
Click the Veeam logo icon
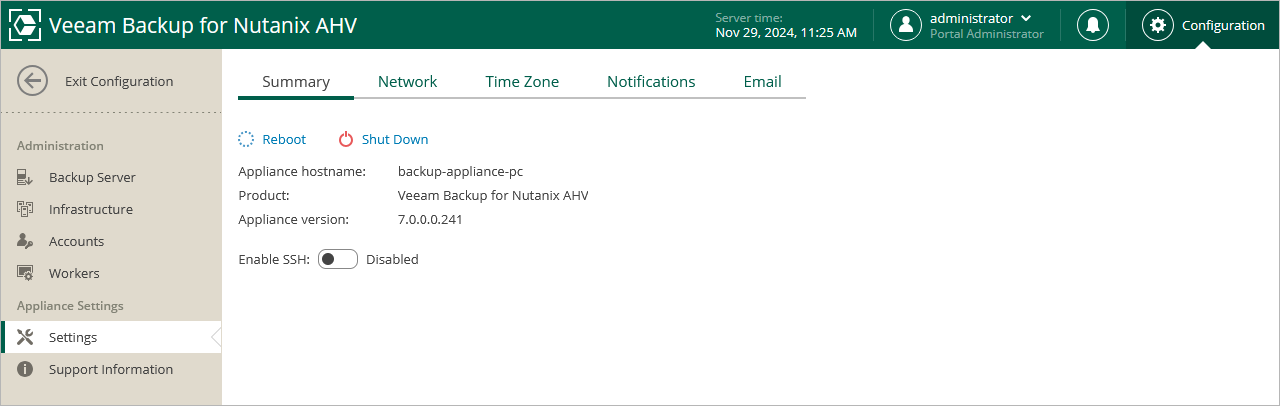[x=24, y=25]
